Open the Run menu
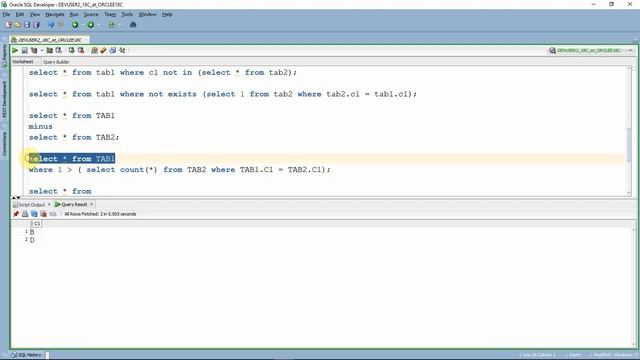Image resolution: width=640 pixels, height=360 pixels. (x=74, y=14)
